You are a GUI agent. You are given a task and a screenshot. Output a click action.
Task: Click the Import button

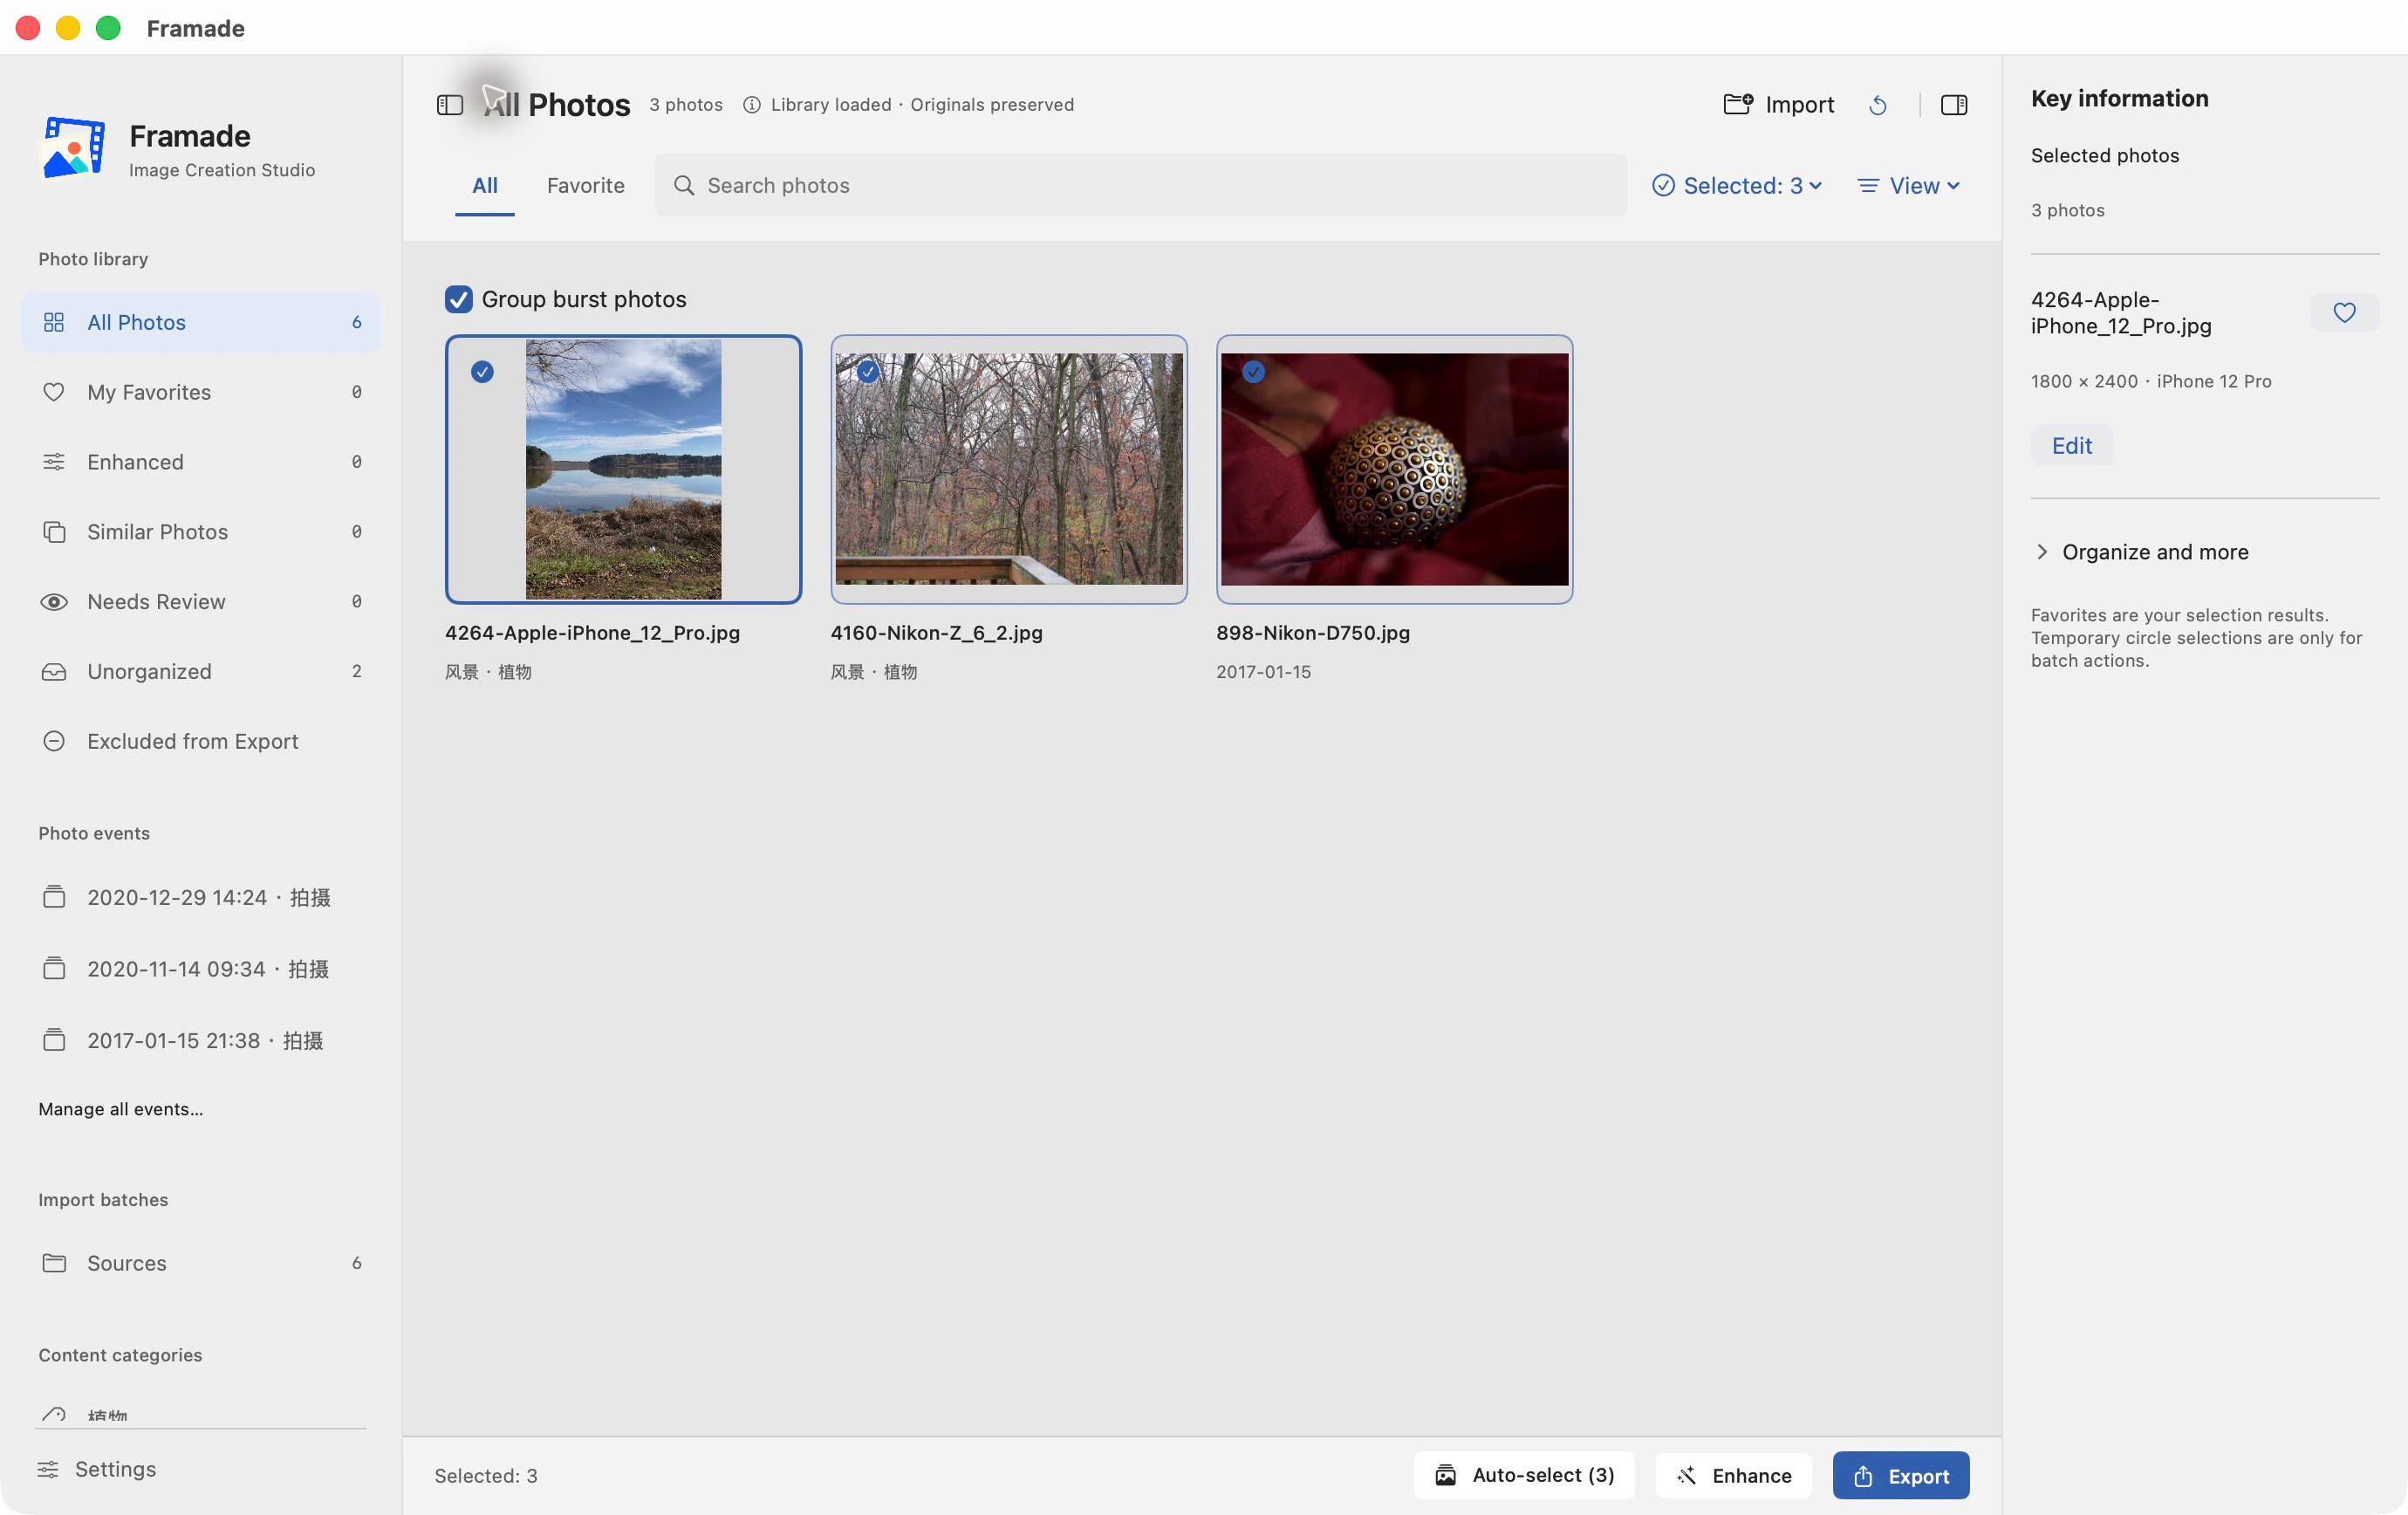pyautogui.click(x=1779, y=105)
